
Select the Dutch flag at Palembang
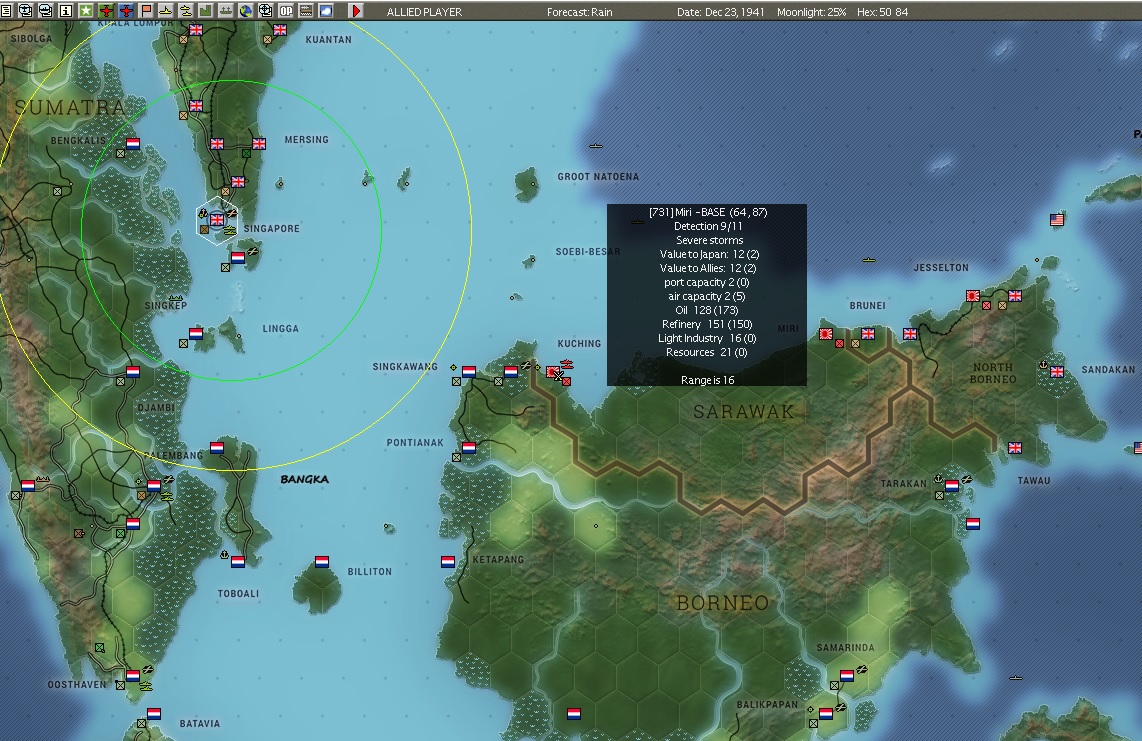pos(154,485)
